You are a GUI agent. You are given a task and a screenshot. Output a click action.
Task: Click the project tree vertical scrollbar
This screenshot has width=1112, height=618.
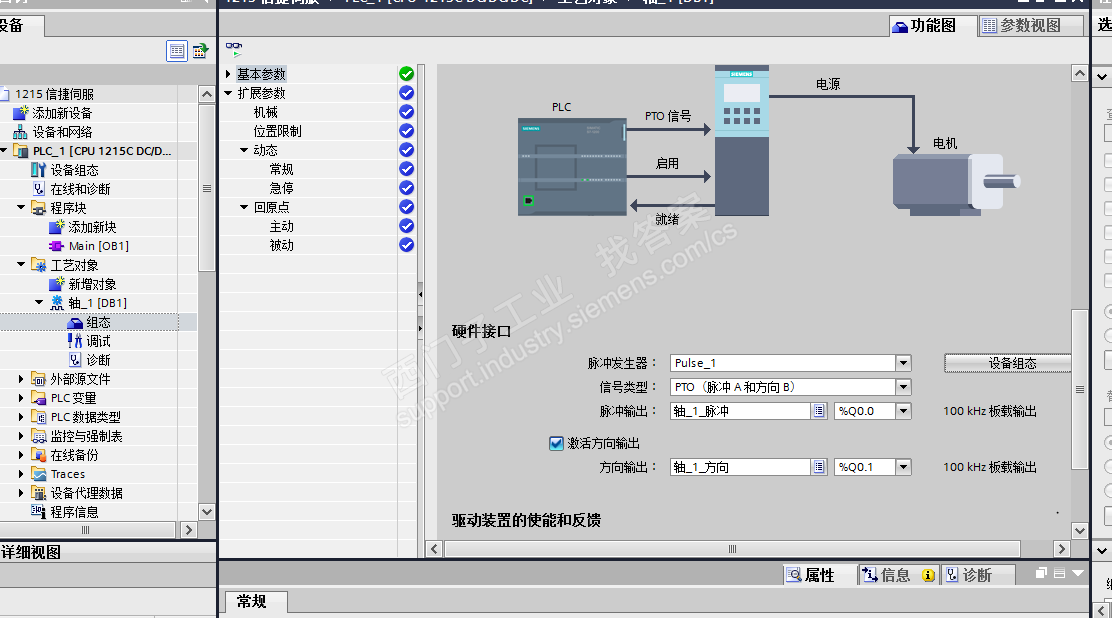tap(206, 188)
